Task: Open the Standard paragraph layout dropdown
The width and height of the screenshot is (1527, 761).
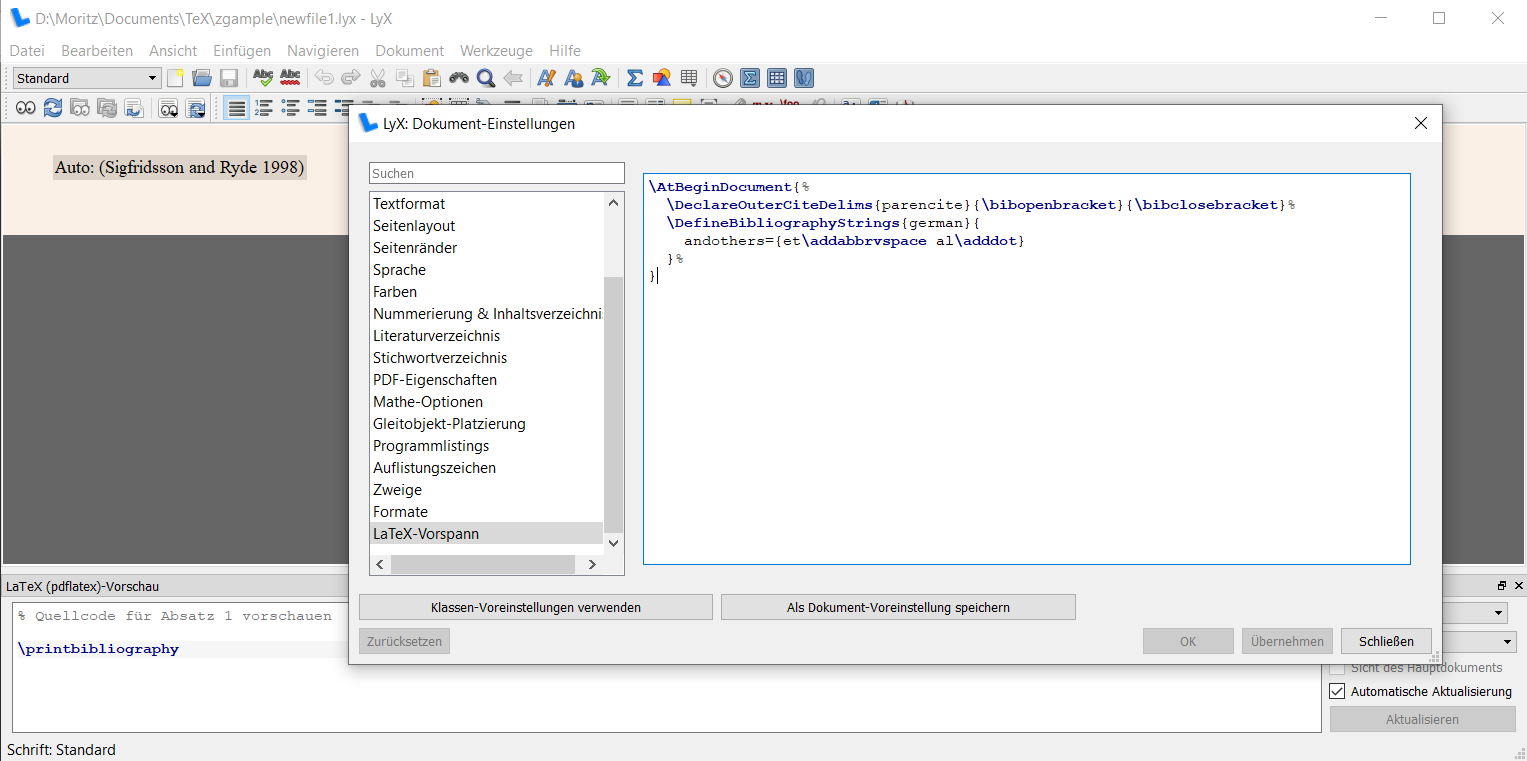Action: click(x=87, y=78)
